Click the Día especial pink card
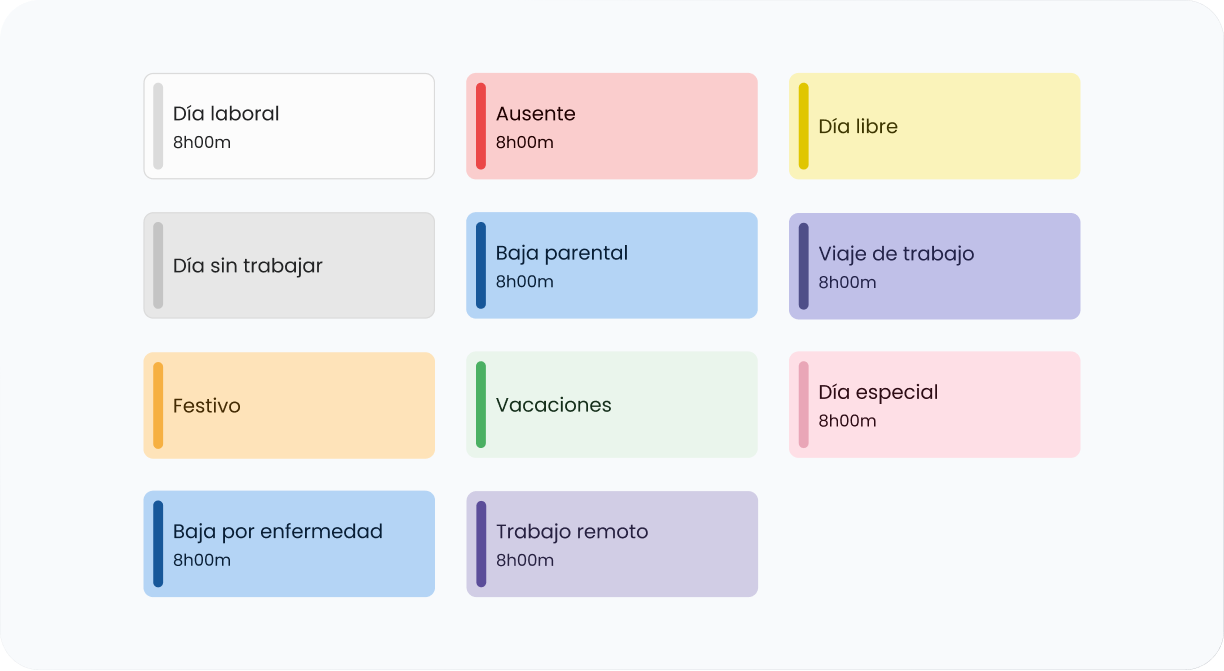 tap(935, 404)
